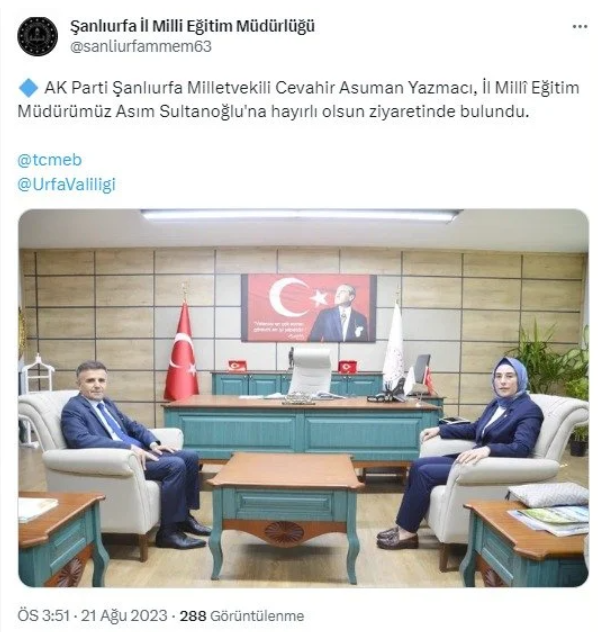
Task: Open the Şanlıurfa İl Milli Eğitim Müdürlüğü account name
Action: coord(192,26)
